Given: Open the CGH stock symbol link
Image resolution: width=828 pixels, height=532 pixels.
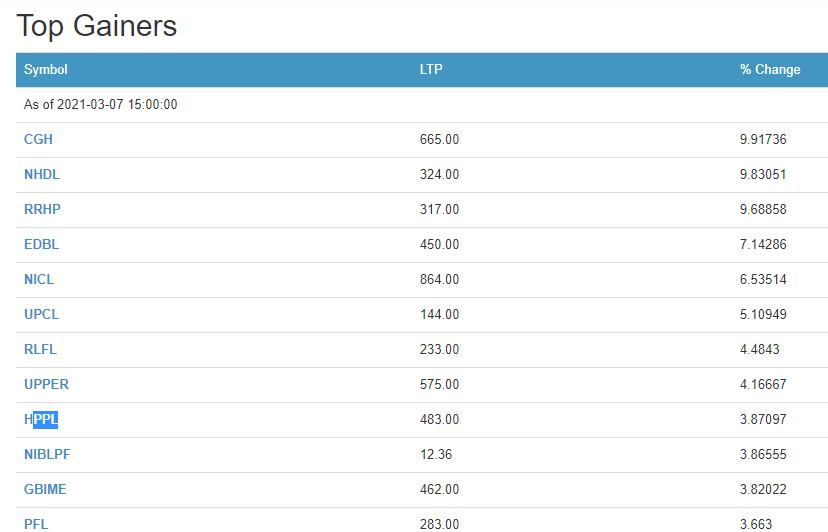Looking at the screenshot, I should click(38, 140).
